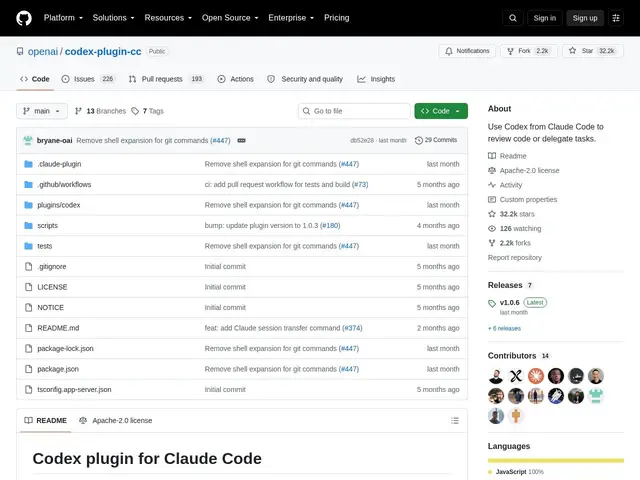Viewport: 640px width, 480px height.
Task: Expand the commit message ellipsis icon
Action: coord(241,140)
